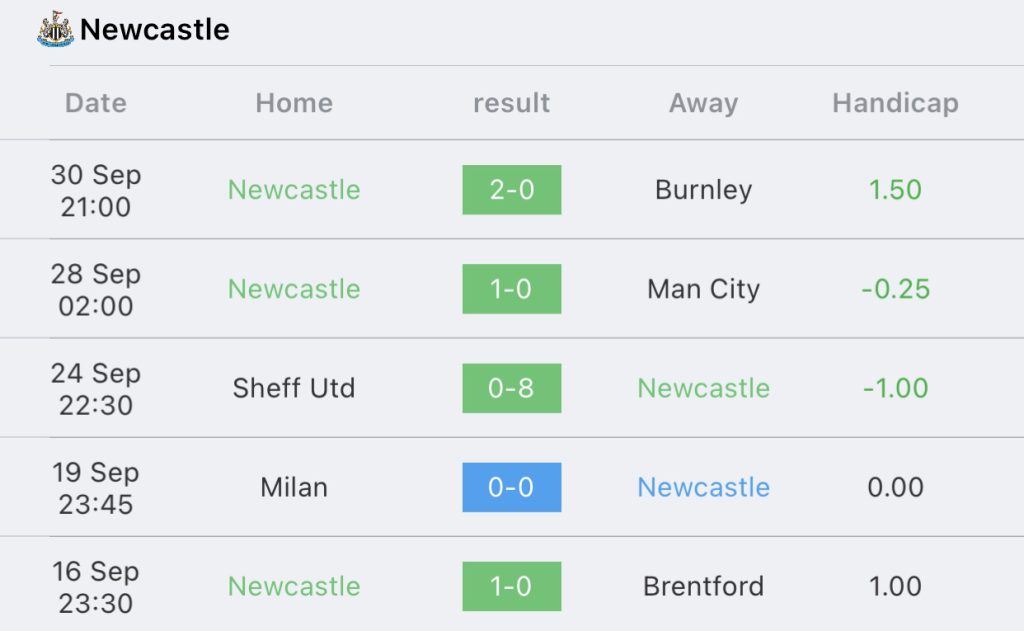The width and height of the screenshot is (1024, 631).
Task: Click the Burnley away team name
Action: (x=703, y=190)
